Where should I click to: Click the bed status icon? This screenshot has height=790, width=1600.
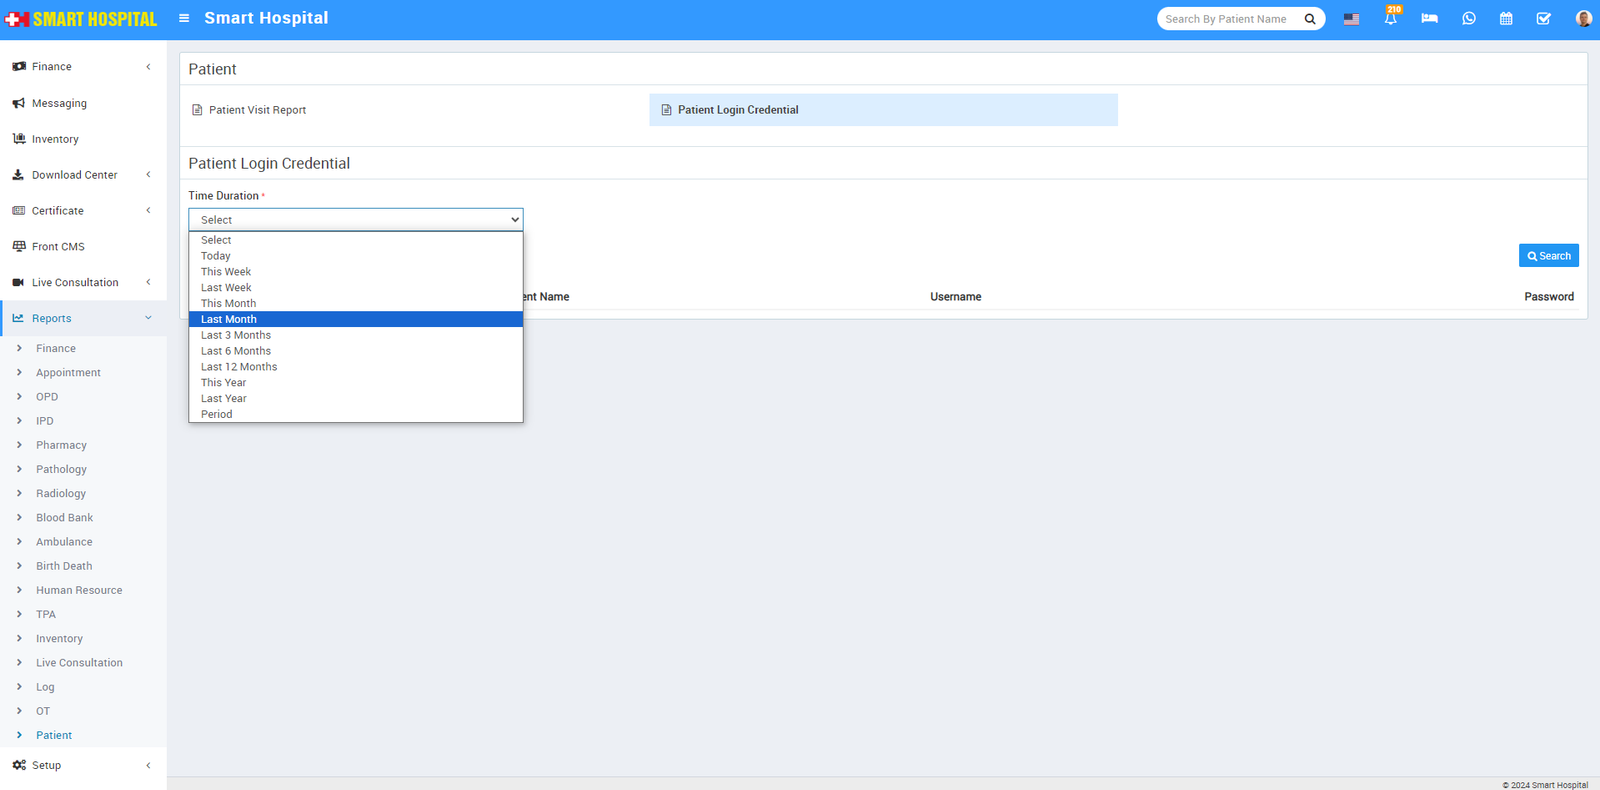tap(1429, 19)
